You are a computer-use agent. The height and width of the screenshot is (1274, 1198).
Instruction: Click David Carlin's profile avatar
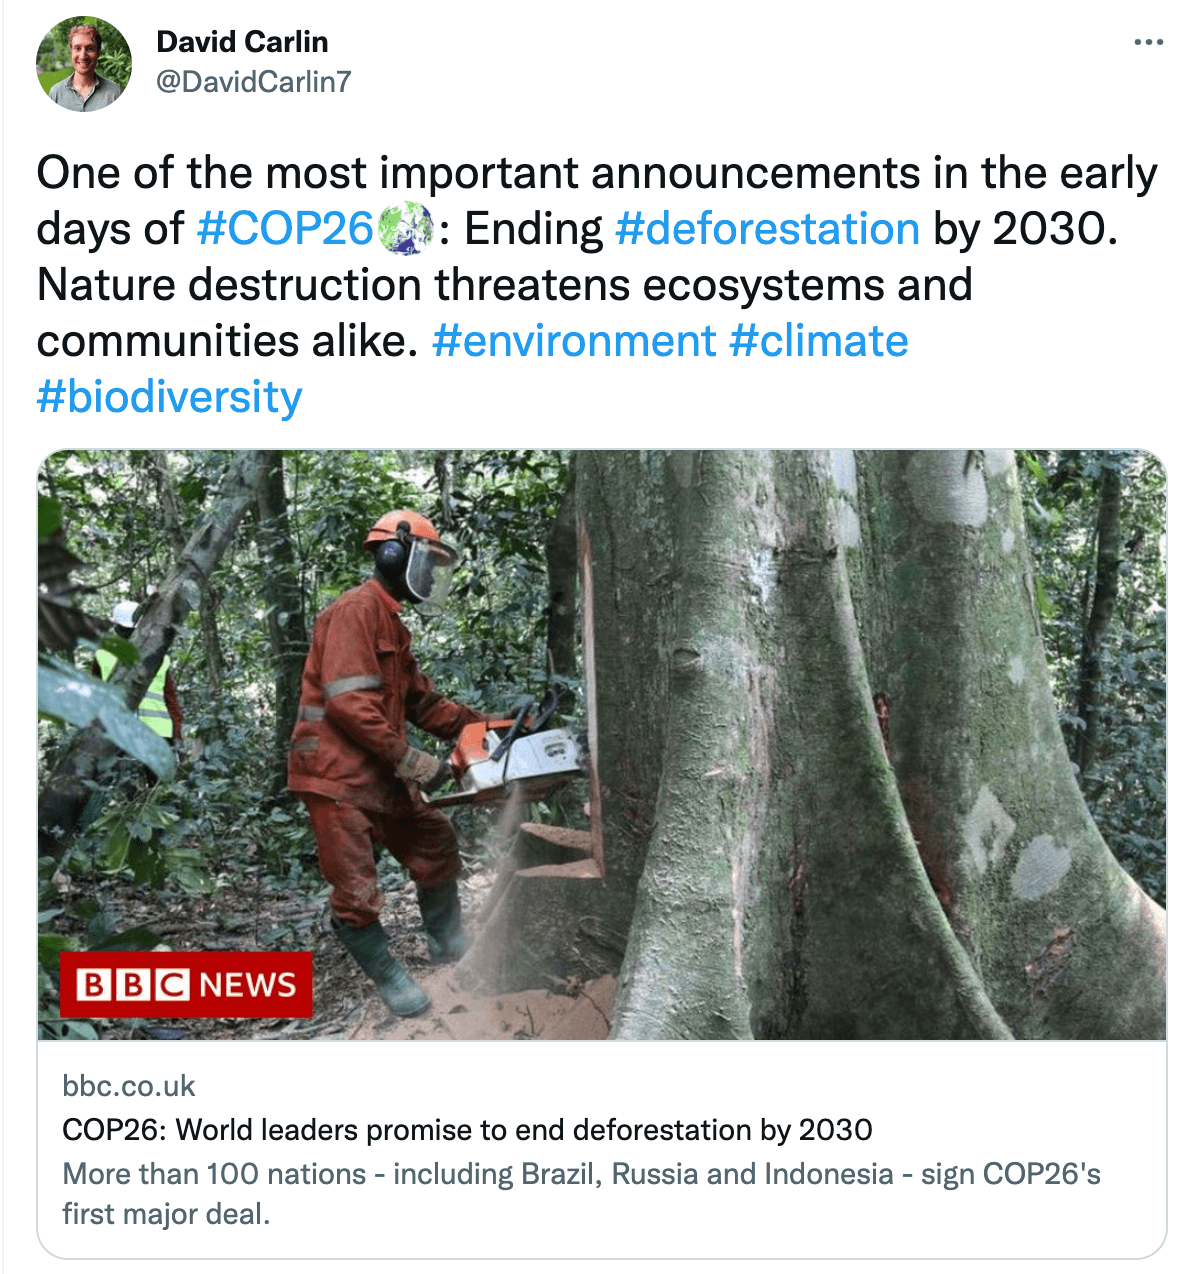click(84, 64)
